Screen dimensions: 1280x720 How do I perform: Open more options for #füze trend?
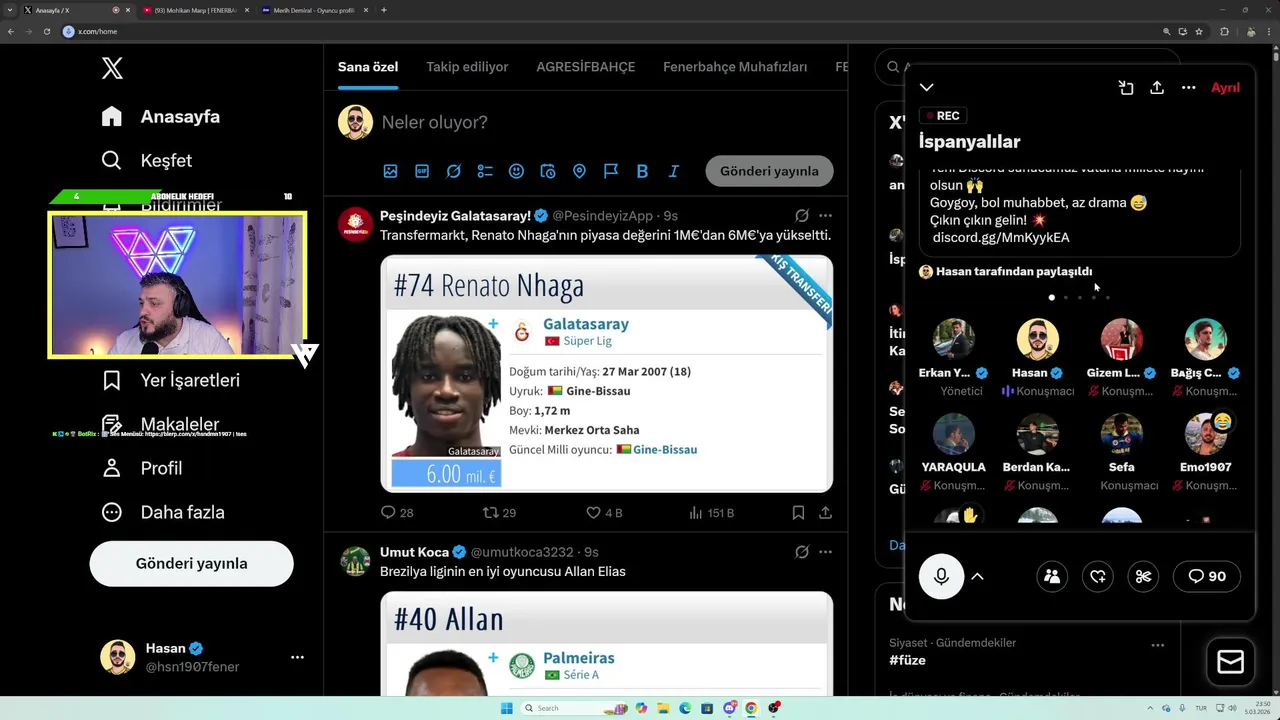1157,645
